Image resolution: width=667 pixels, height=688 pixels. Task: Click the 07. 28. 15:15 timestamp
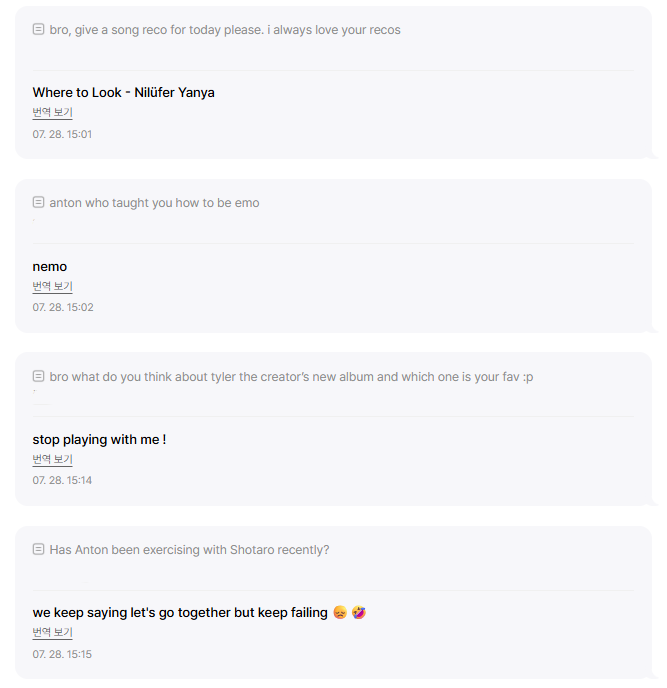pyautogui.click(x=62, y=654)
